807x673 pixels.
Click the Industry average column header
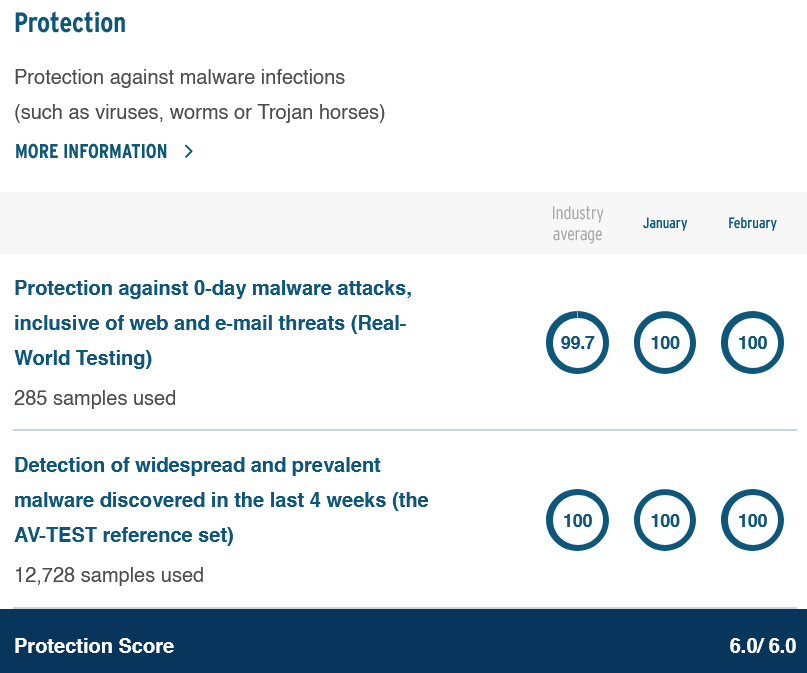coord(577,223)
